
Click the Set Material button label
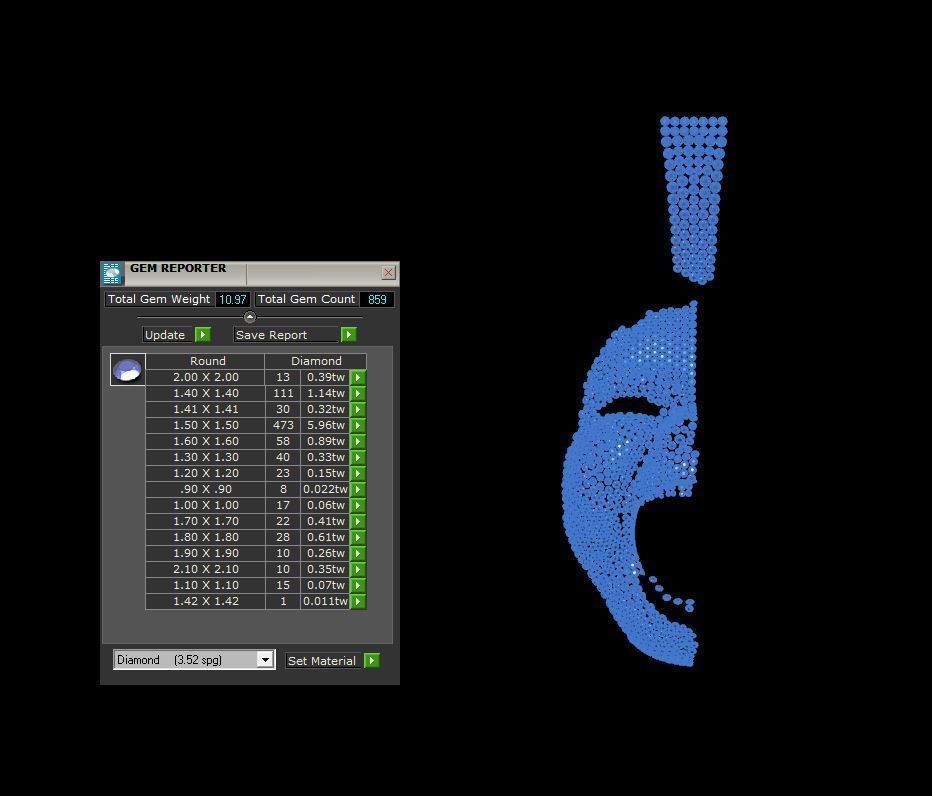point(322,660)
